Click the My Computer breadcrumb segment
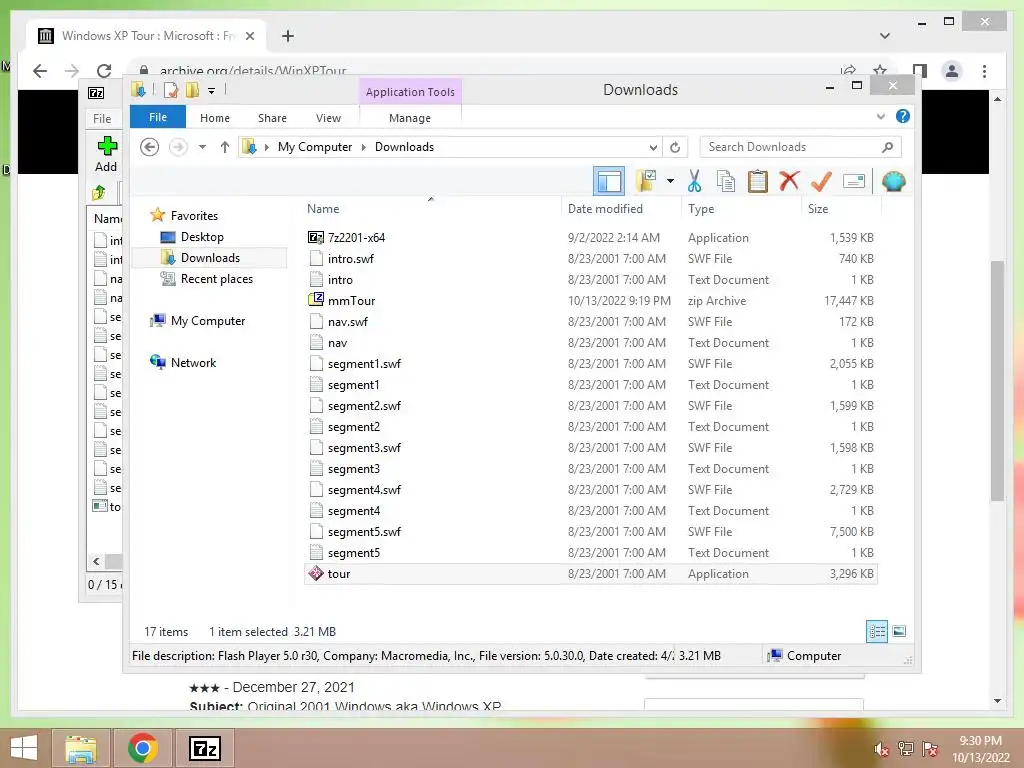The image size is (1024, 768). pos(315,147)
